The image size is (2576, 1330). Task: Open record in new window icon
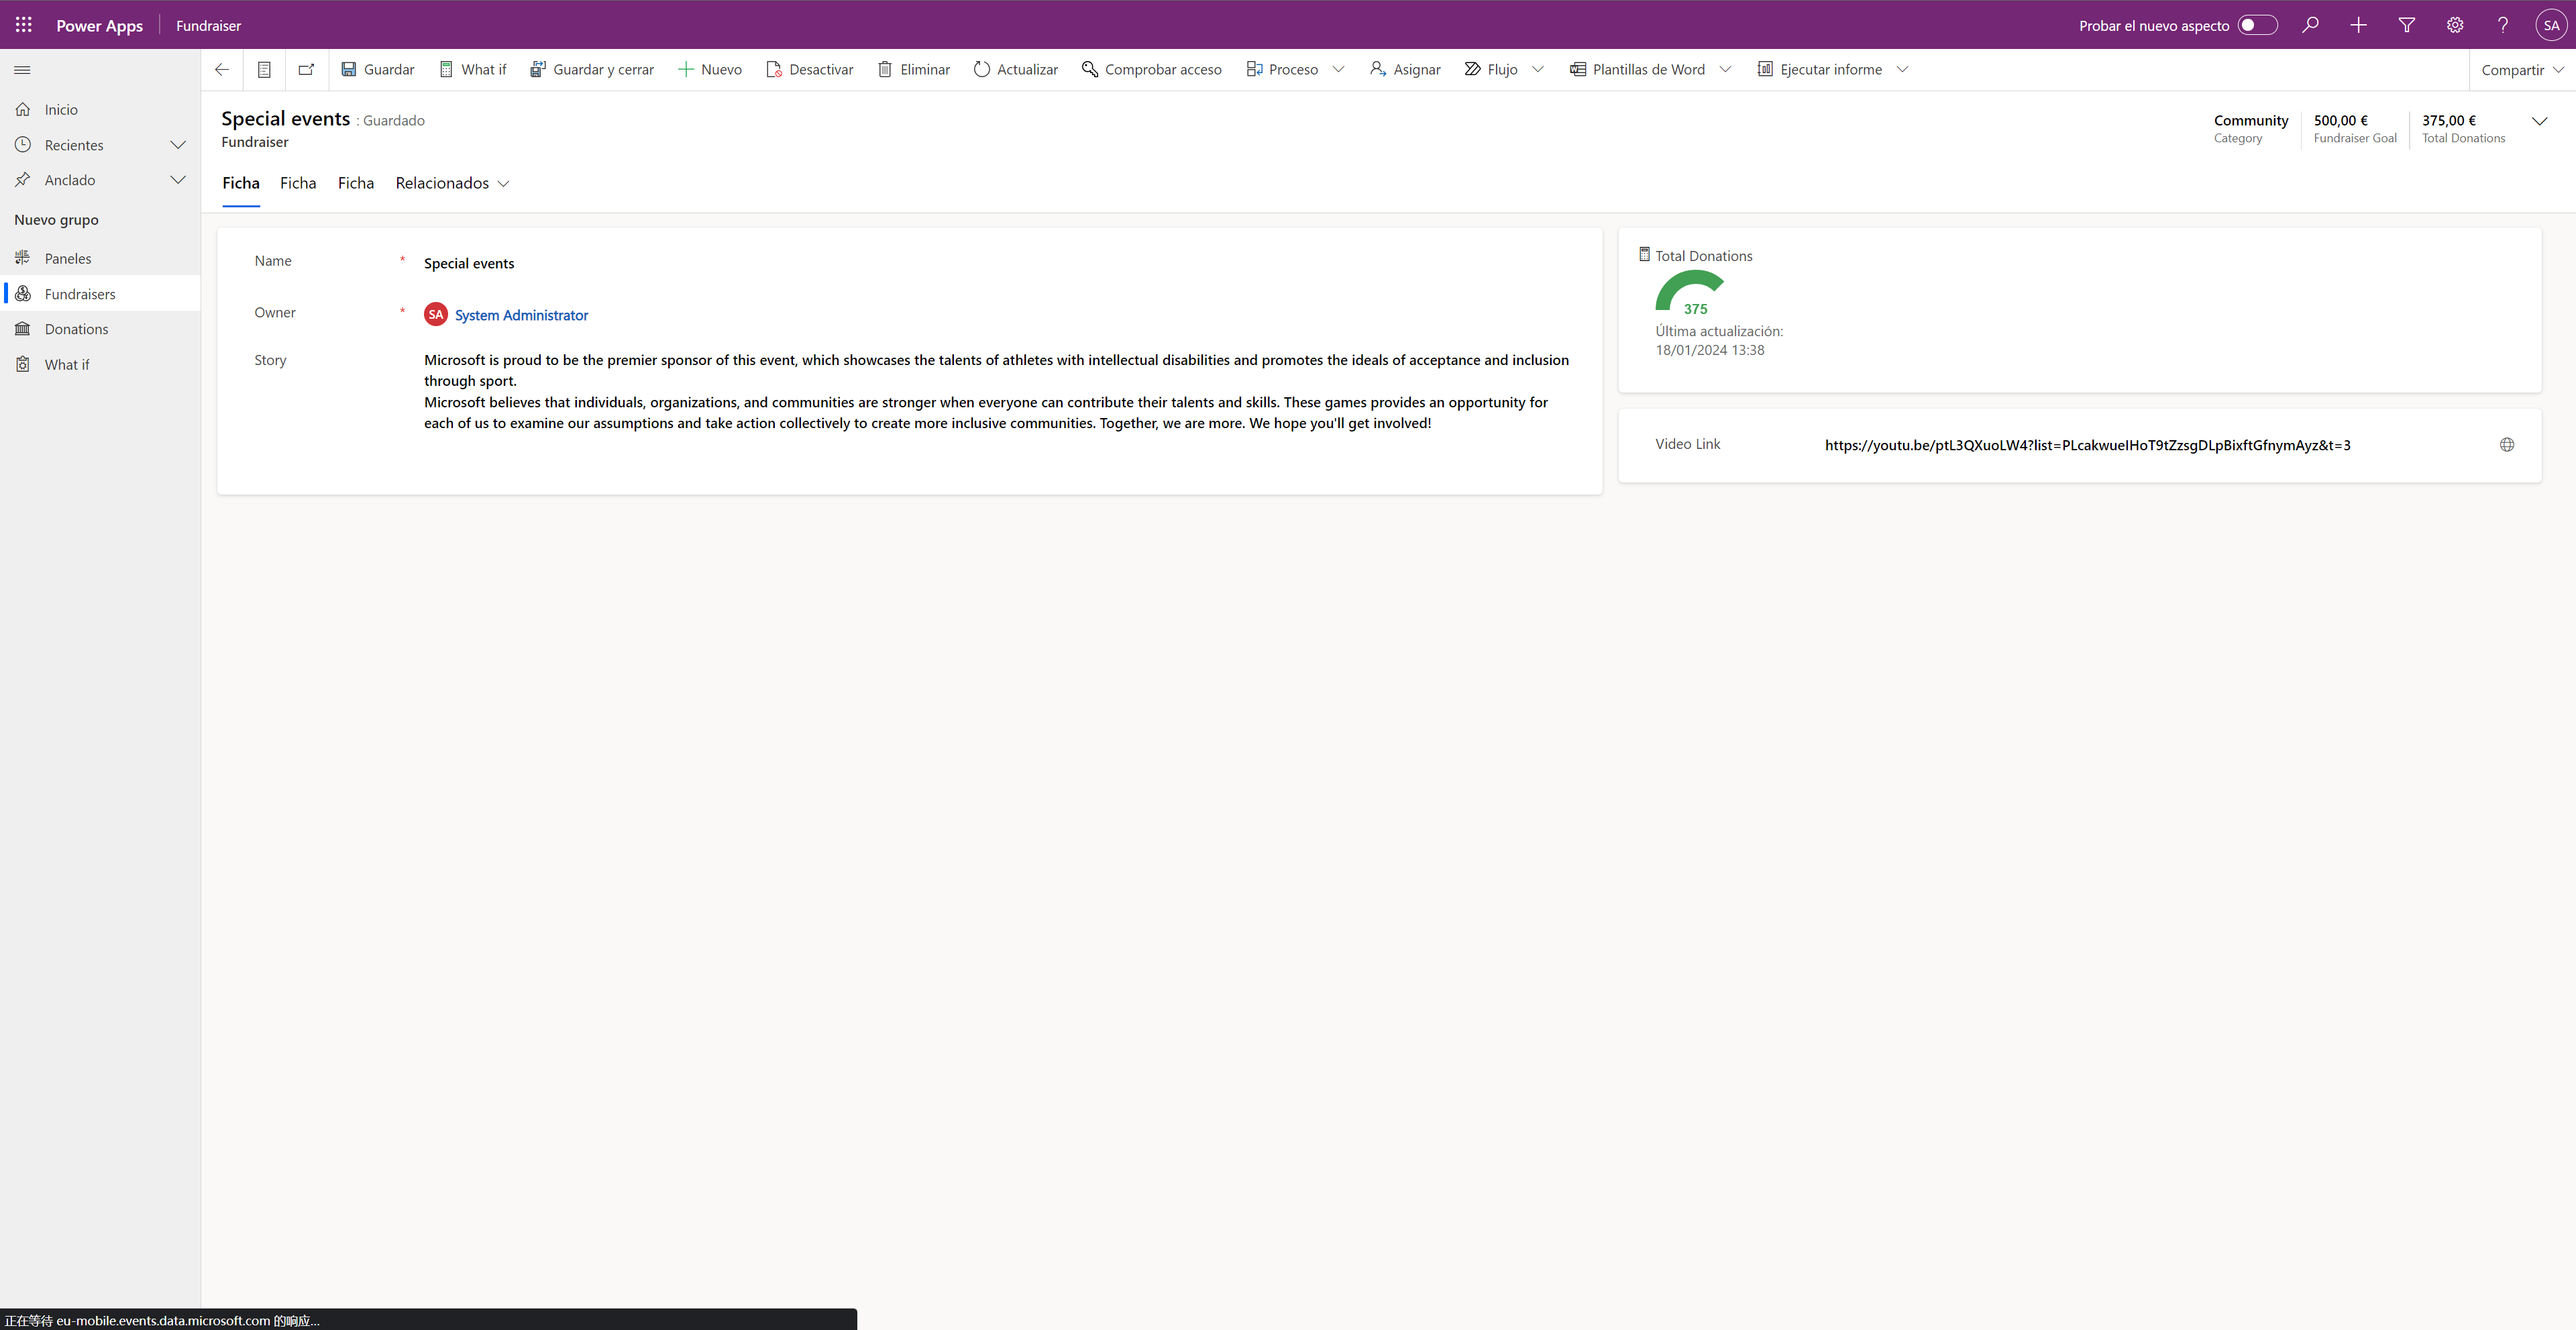tap(306, 69)
